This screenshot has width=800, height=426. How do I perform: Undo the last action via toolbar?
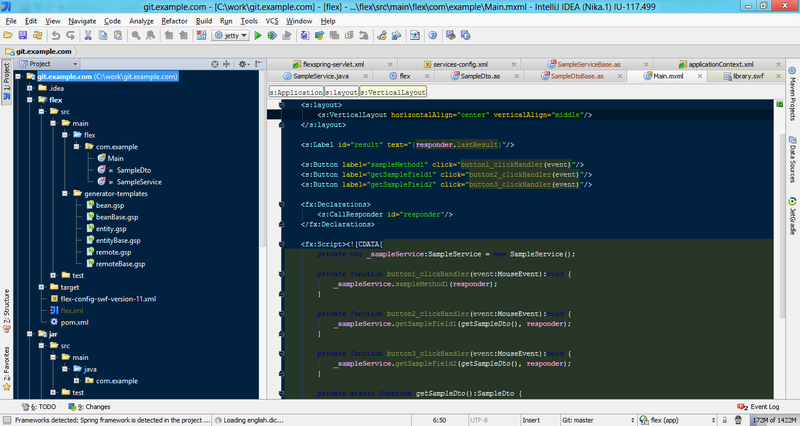(56, 35)
